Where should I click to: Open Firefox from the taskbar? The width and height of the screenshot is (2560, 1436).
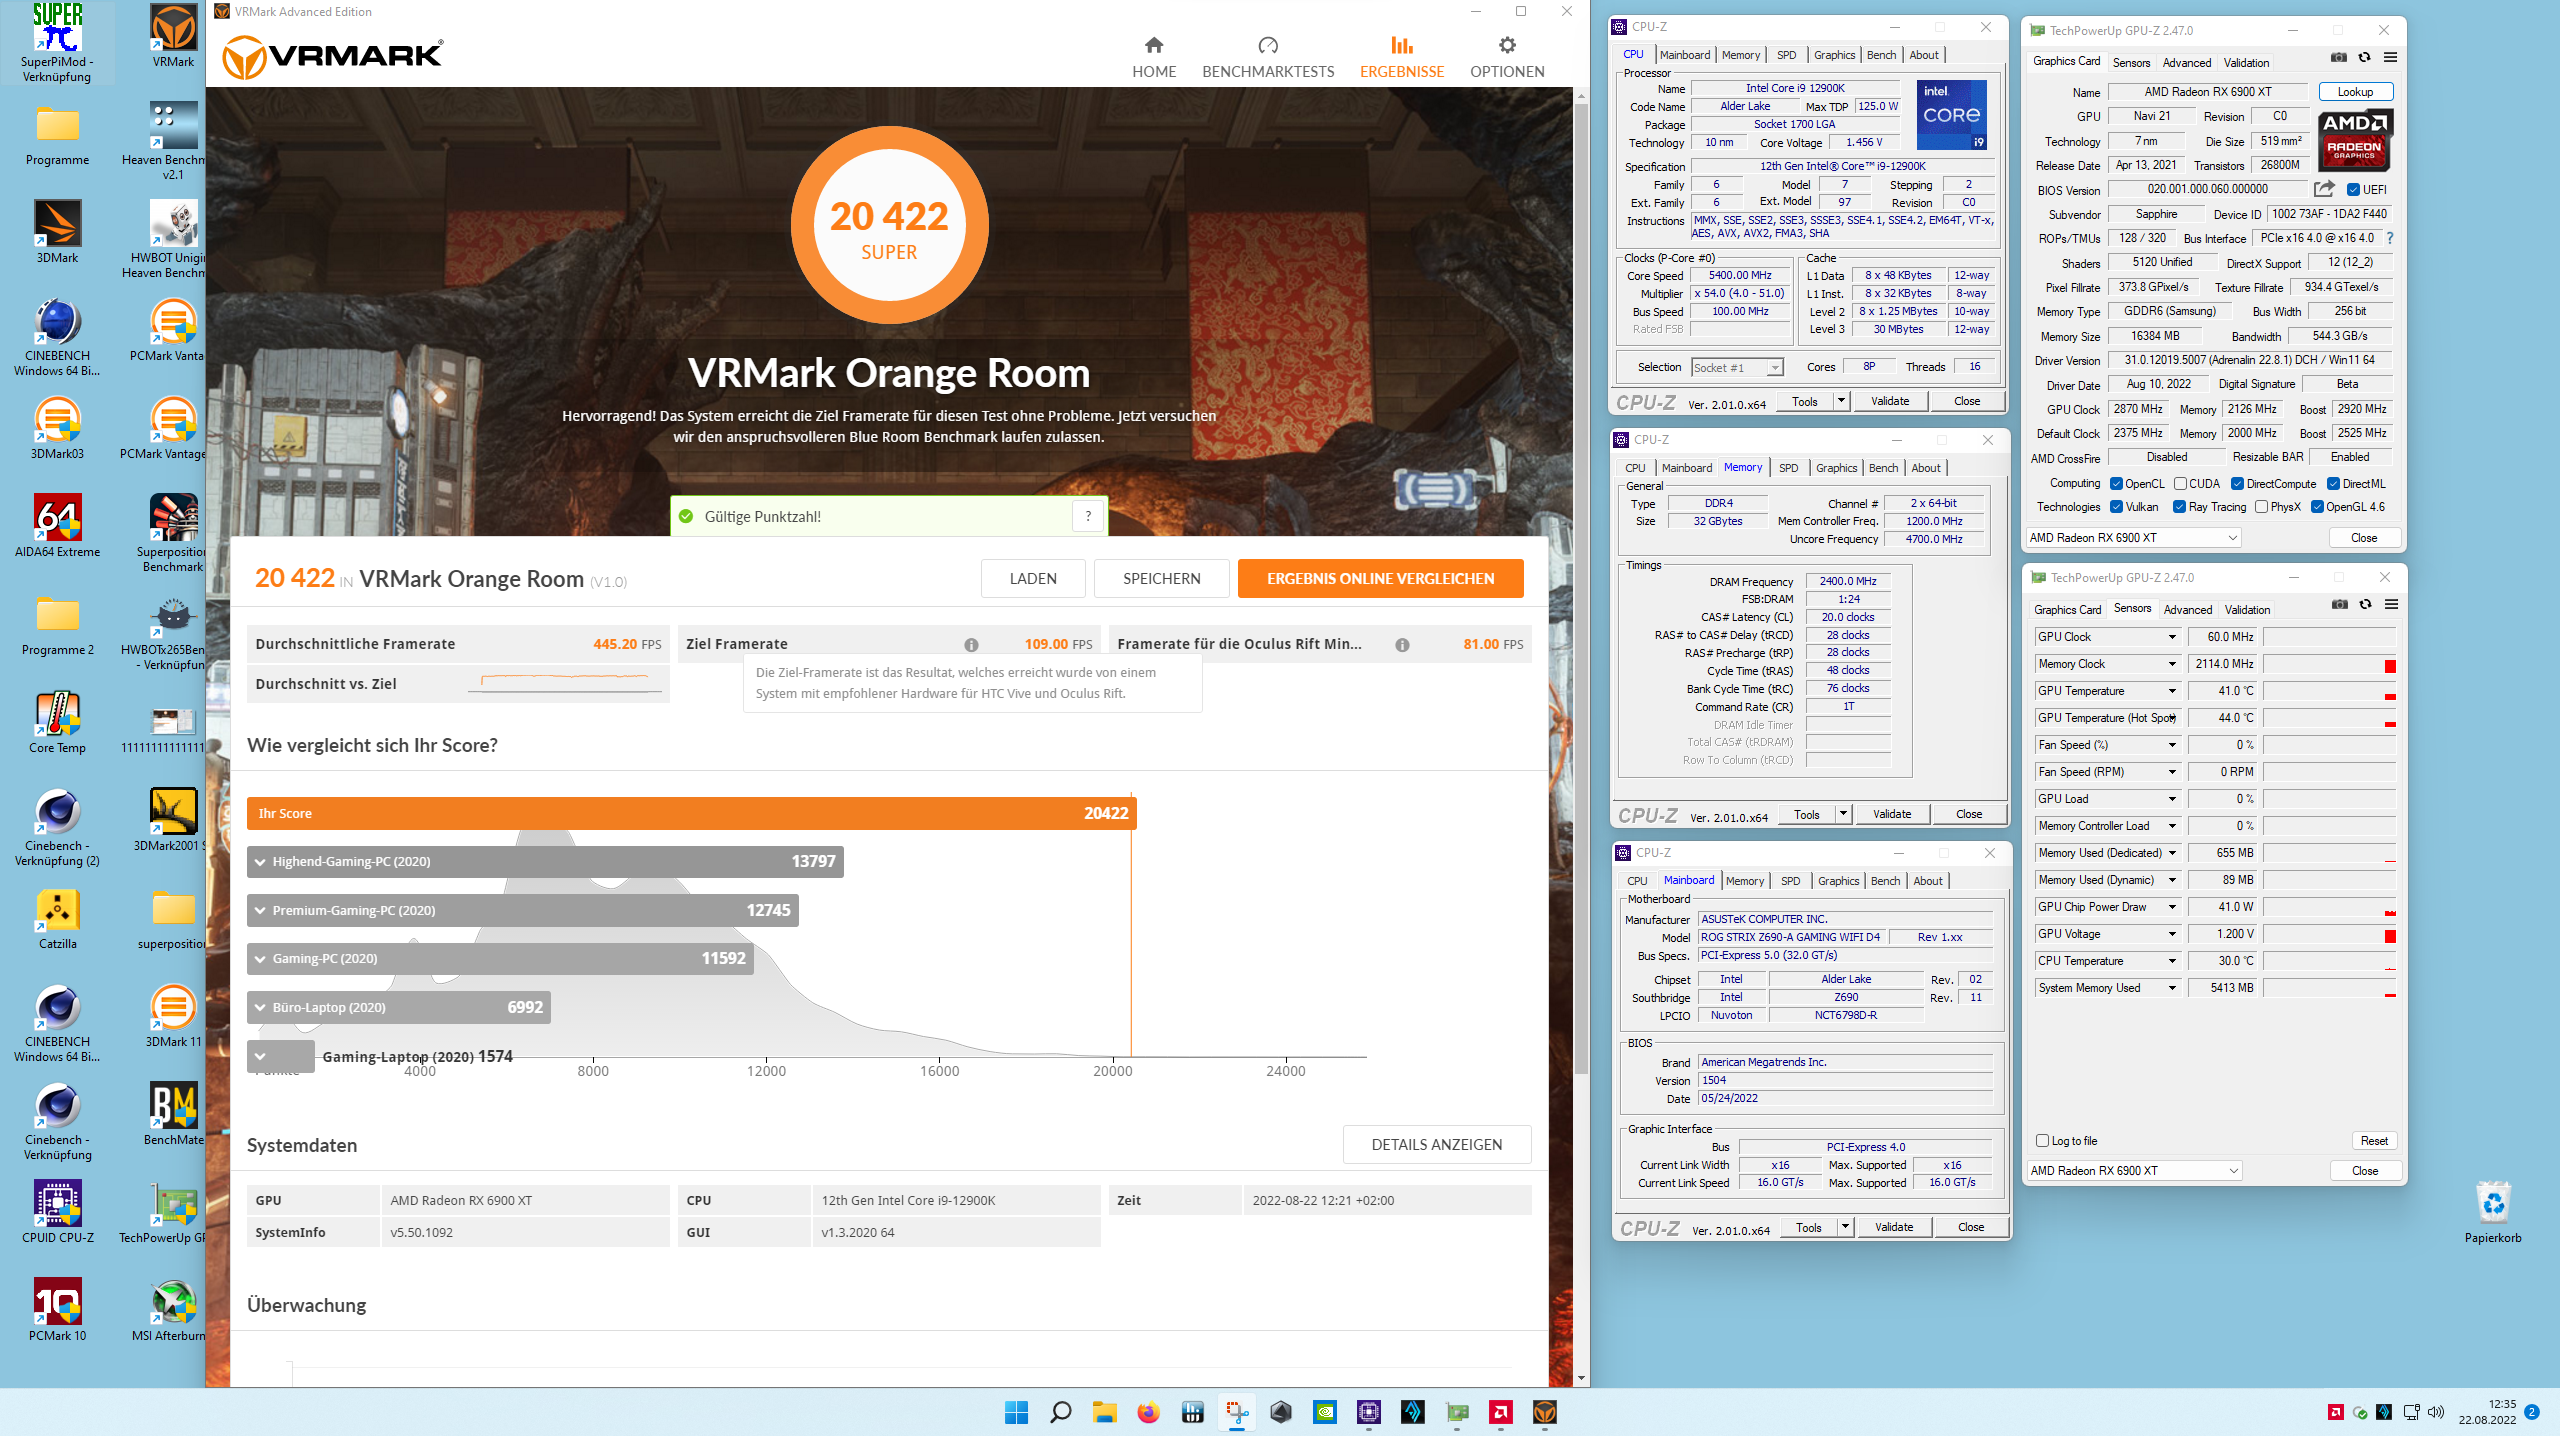1148,1412
